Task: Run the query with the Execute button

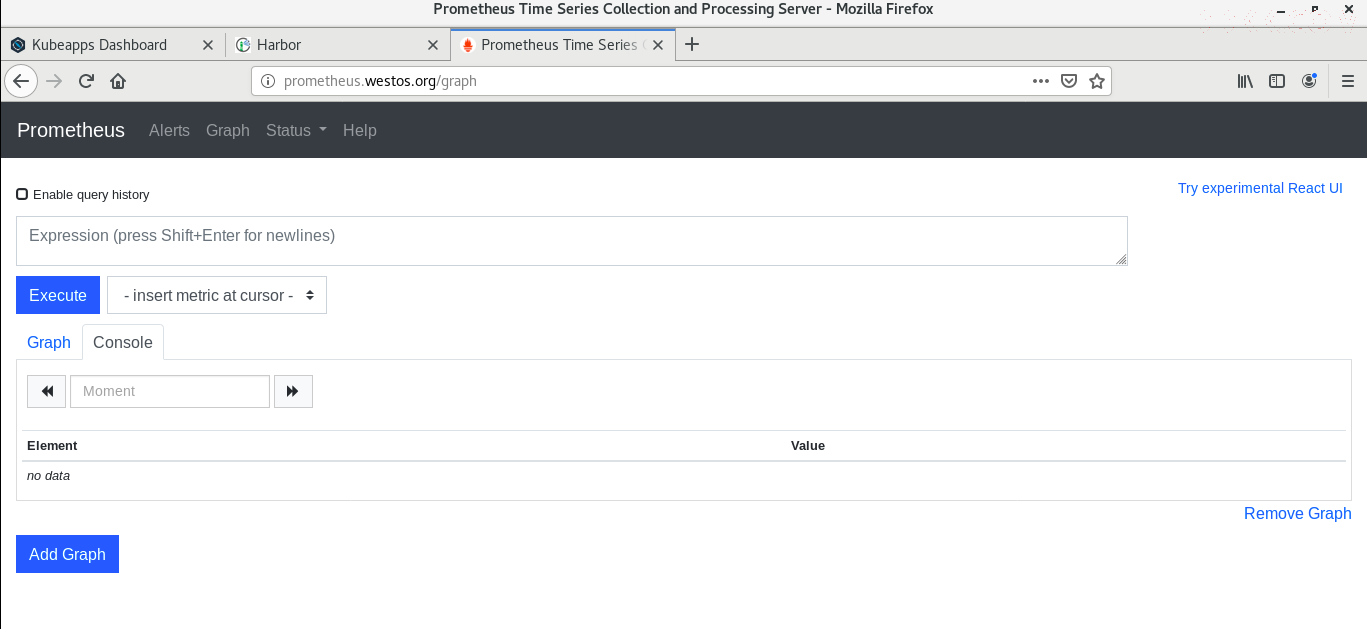Action: (x=58, y=295)
